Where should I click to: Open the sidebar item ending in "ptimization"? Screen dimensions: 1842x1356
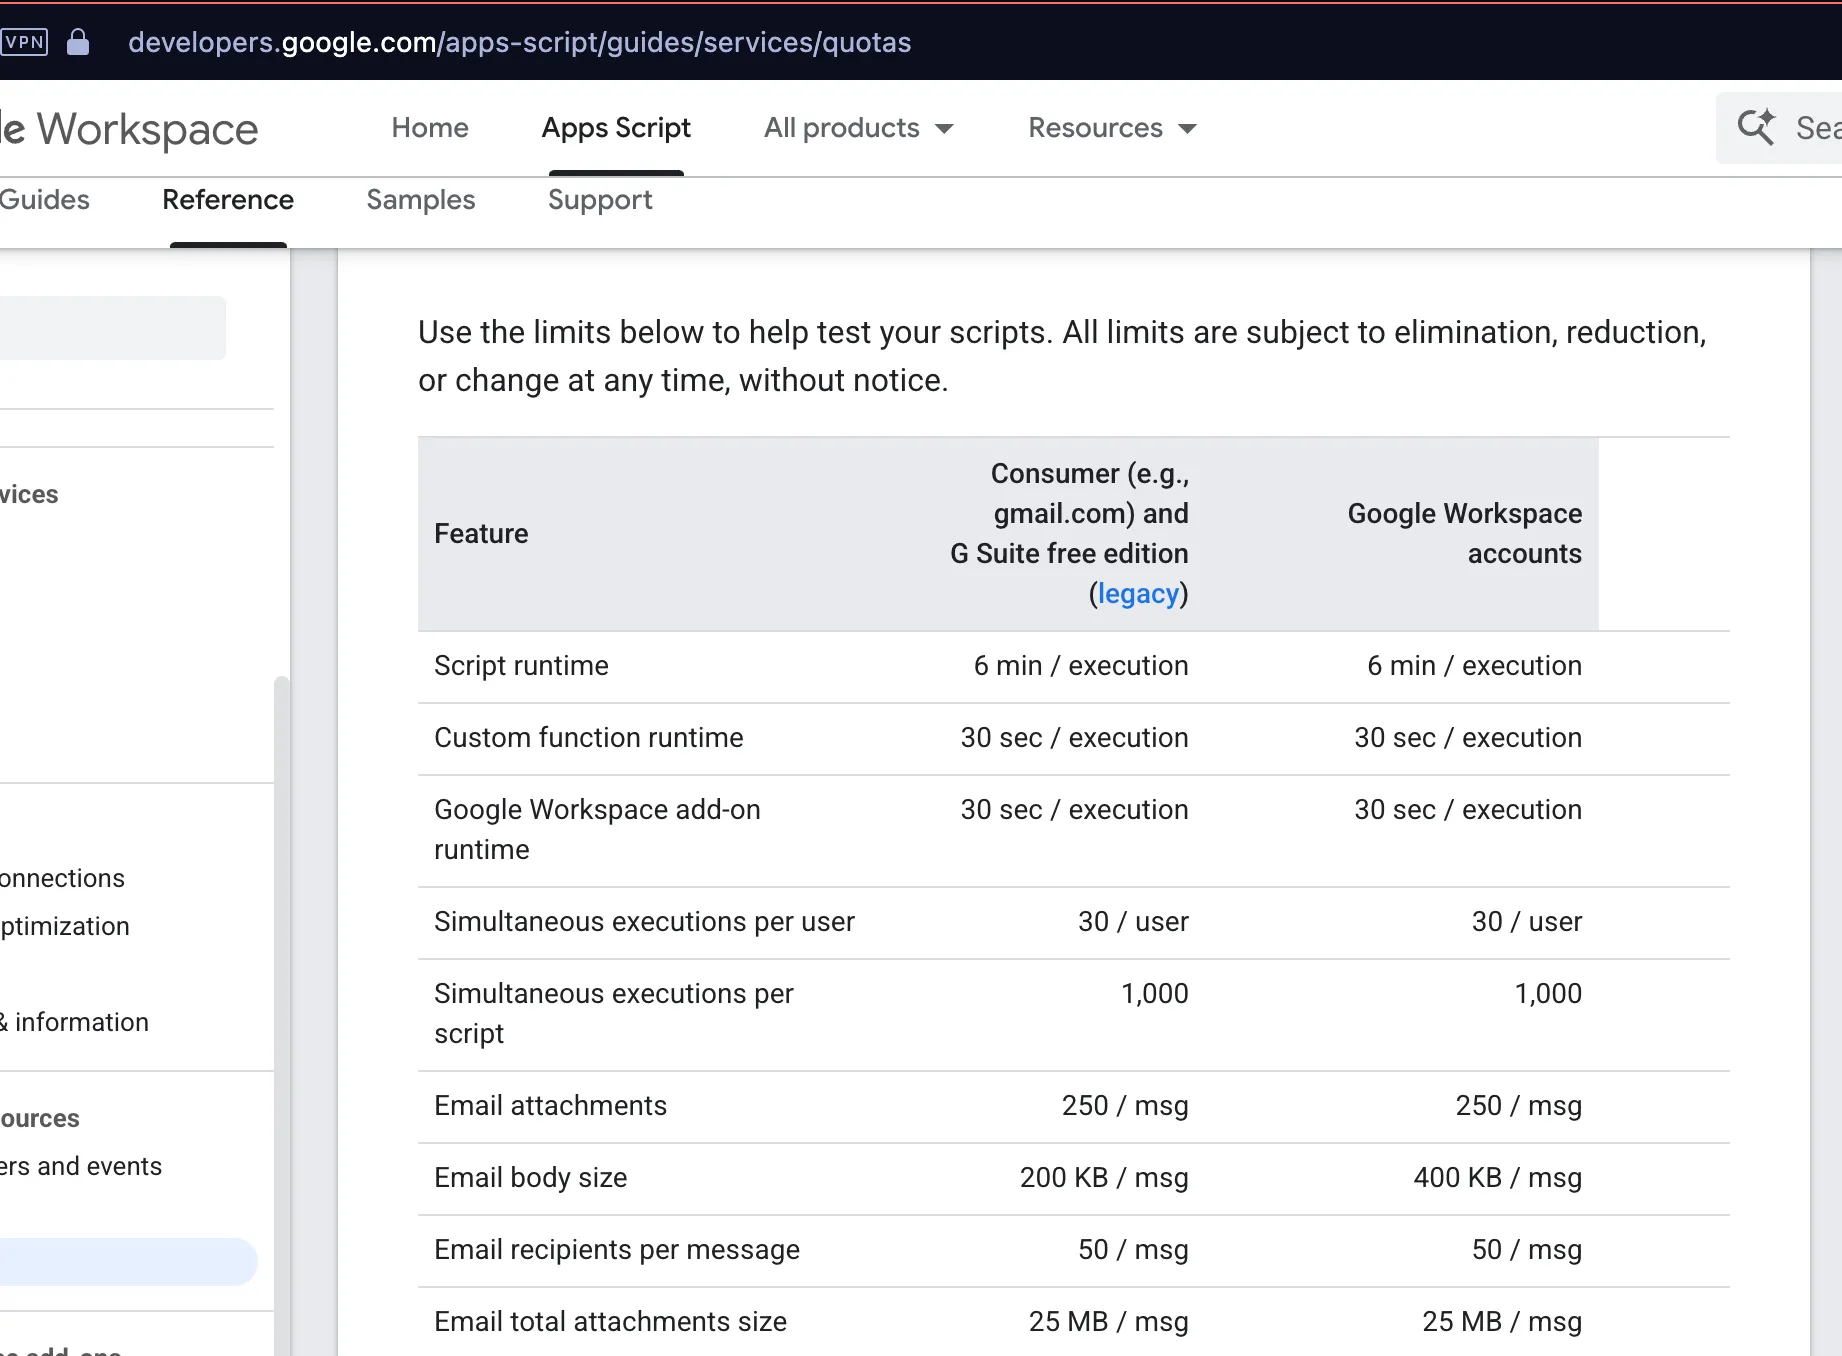[x=65, y=926]
